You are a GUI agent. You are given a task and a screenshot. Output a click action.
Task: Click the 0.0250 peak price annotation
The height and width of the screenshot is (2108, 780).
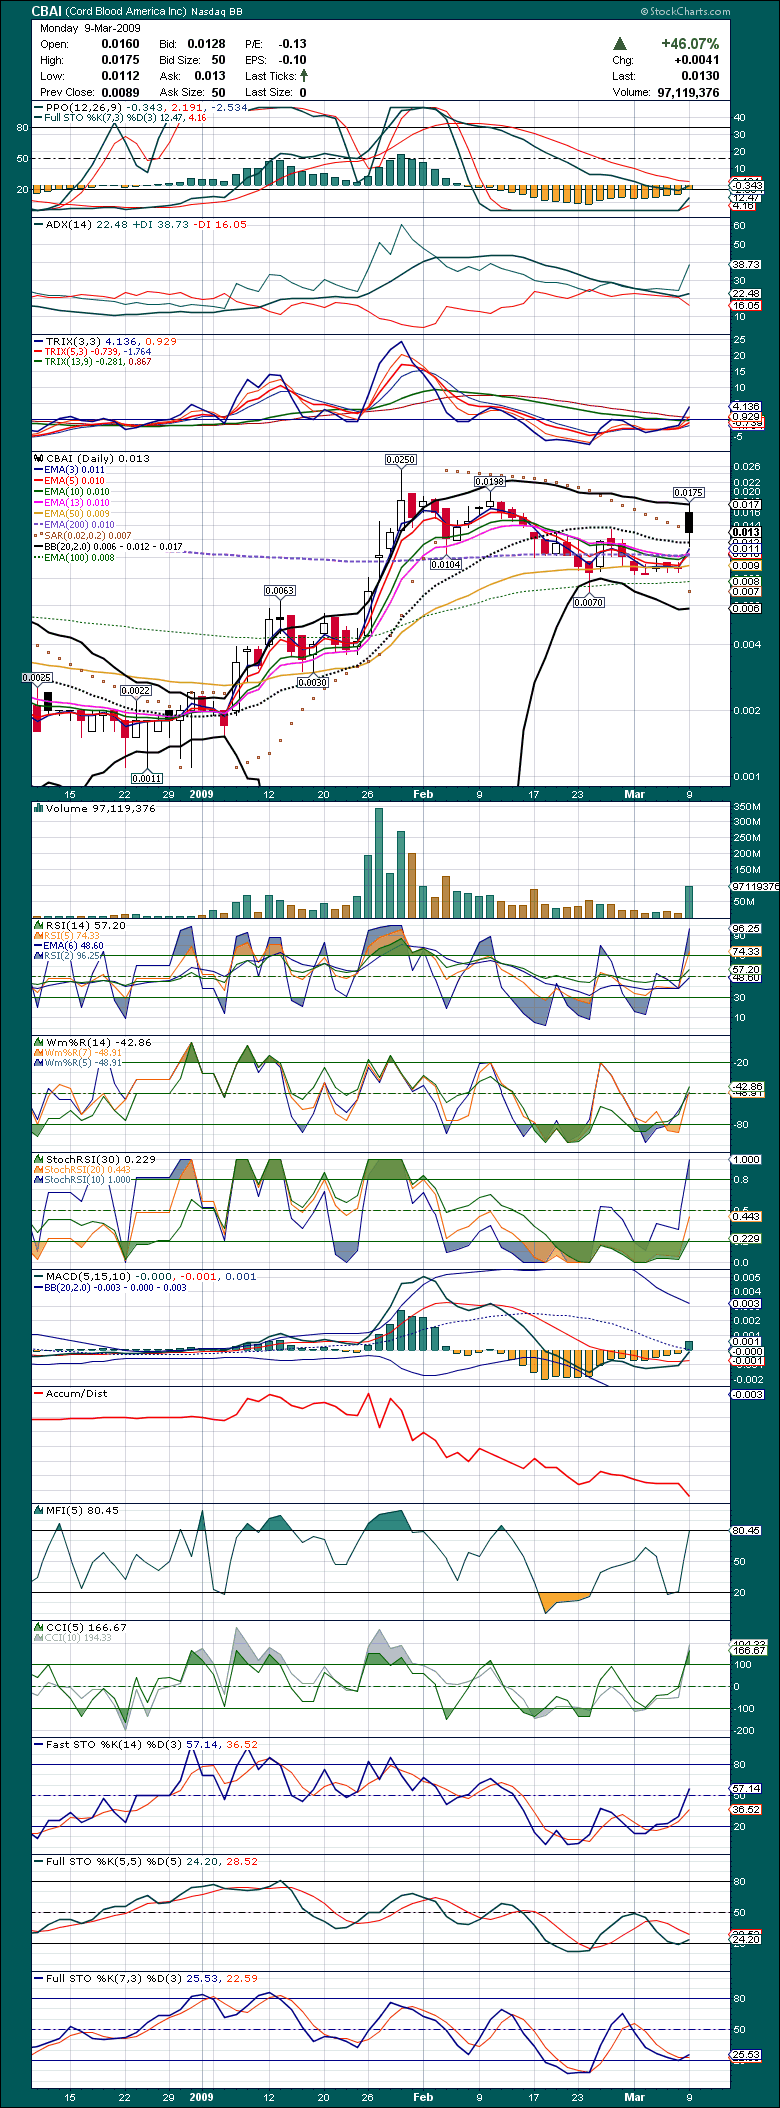[x=400, y=459]
